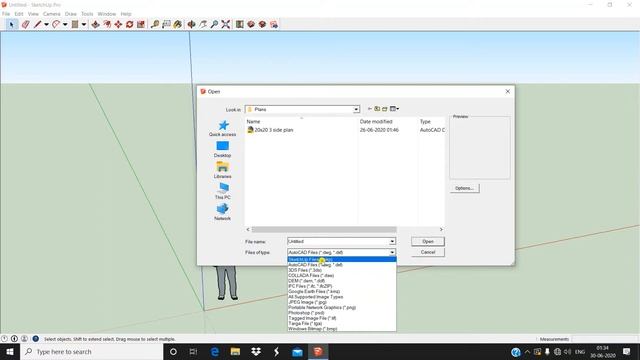Click the file list horizontal scrollbar

click(x=324, y=229)
